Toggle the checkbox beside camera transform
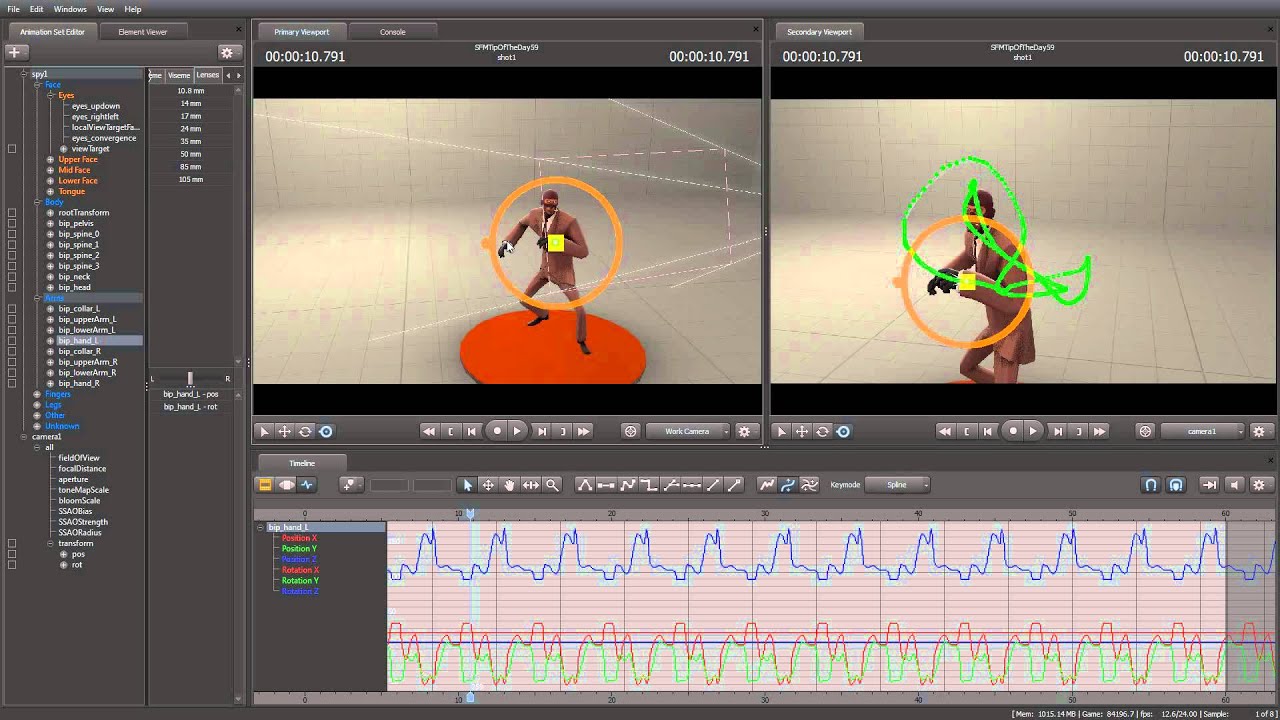Image resolution: width=1280 pixels, height=720 pixels. pyautogui.click(x=12, y=543)
